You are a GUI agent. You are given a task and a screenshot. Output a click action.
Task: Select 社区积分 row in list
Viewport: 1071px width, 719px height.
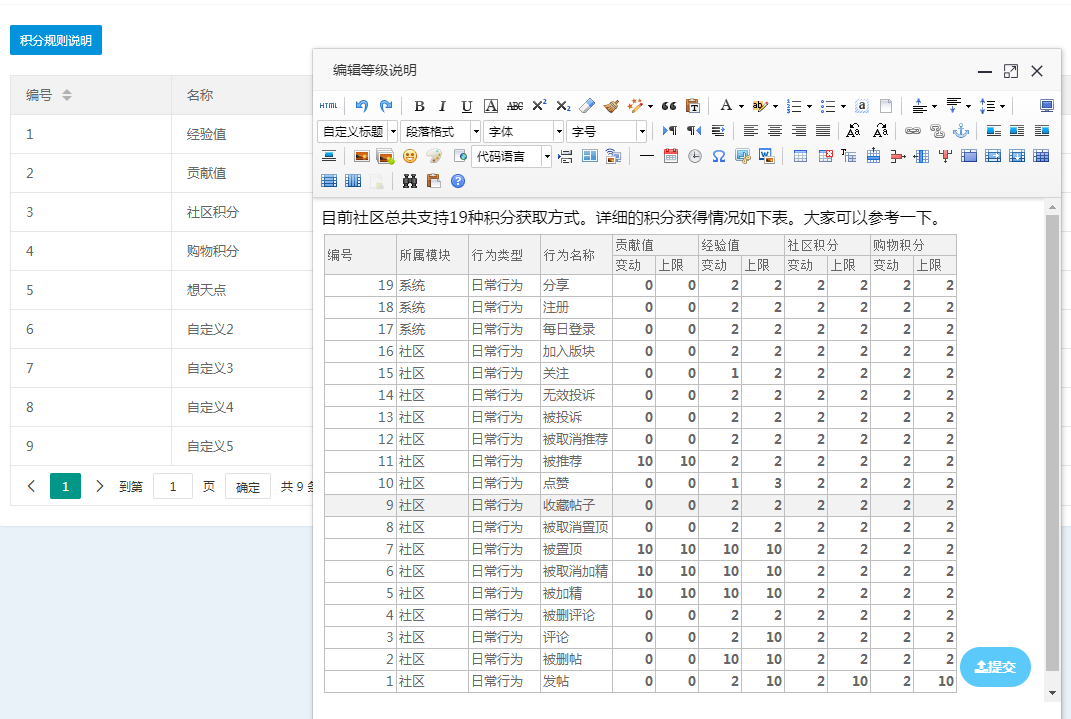(x=161, y=212)
